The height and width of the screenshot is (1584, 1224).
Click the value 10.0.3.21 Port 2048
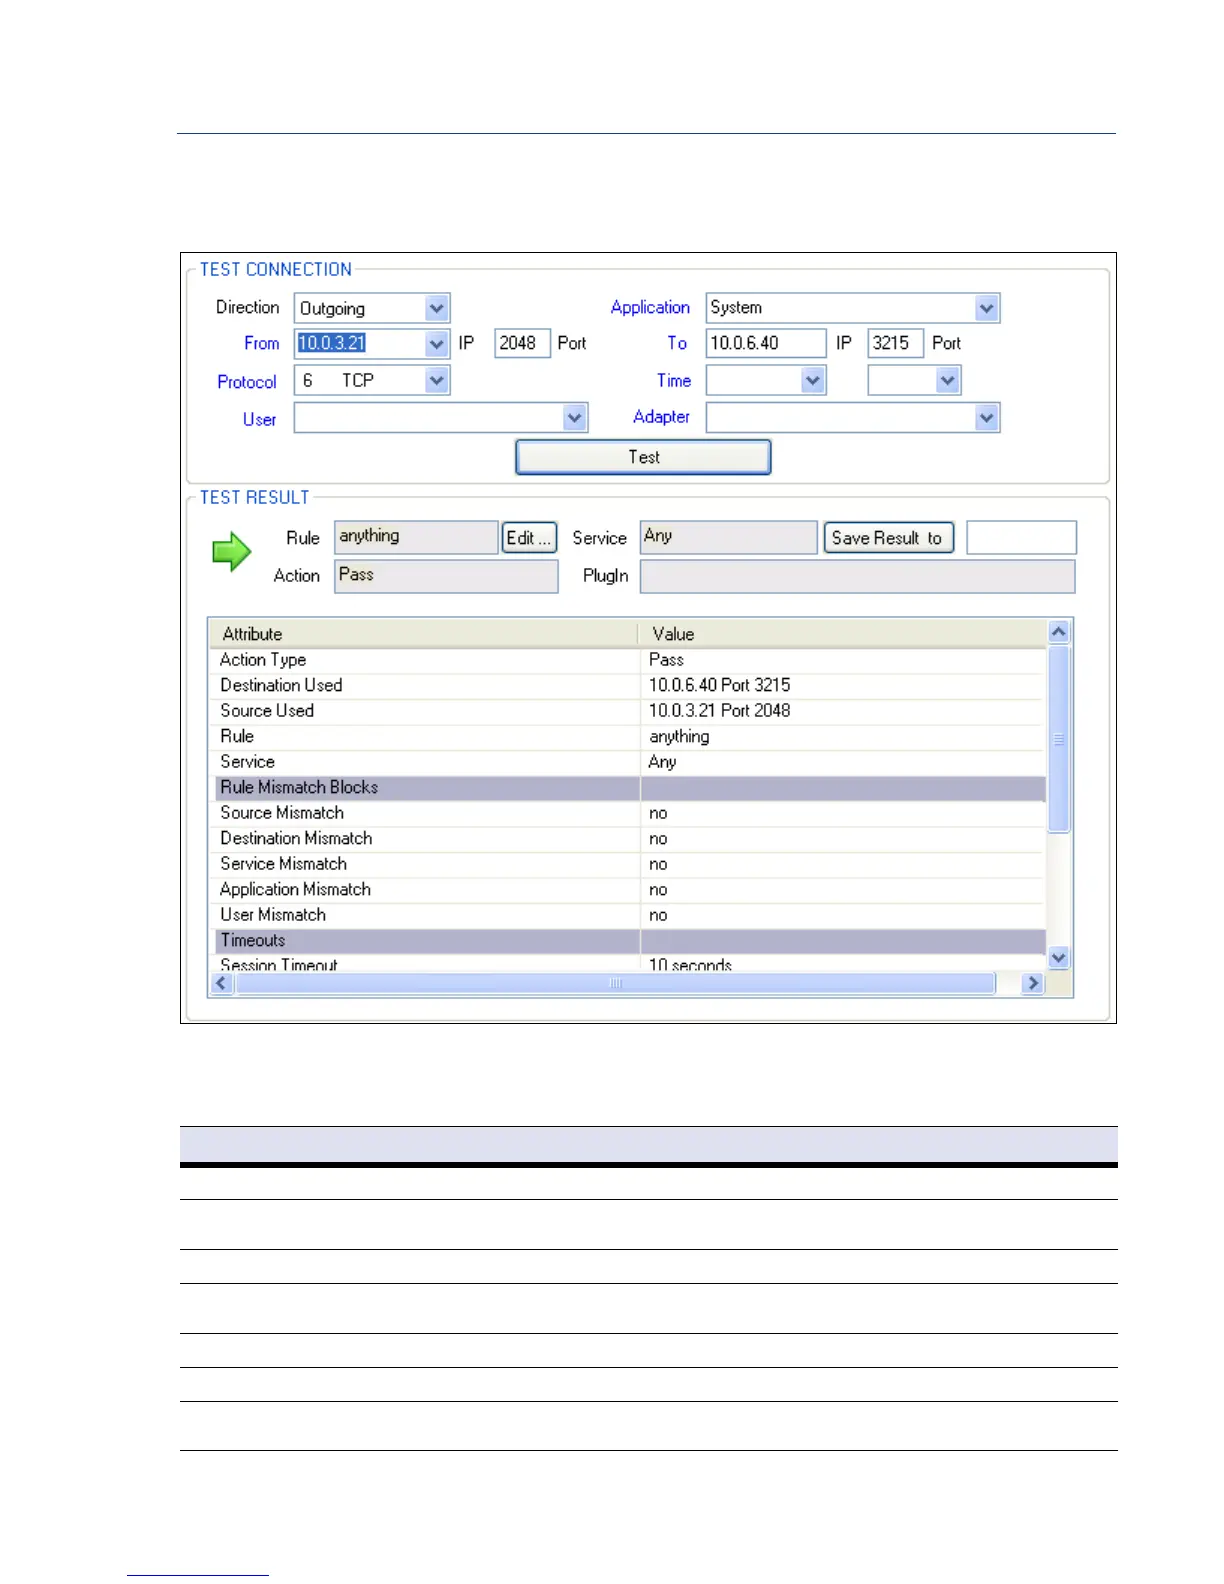[x=719, y=711]
